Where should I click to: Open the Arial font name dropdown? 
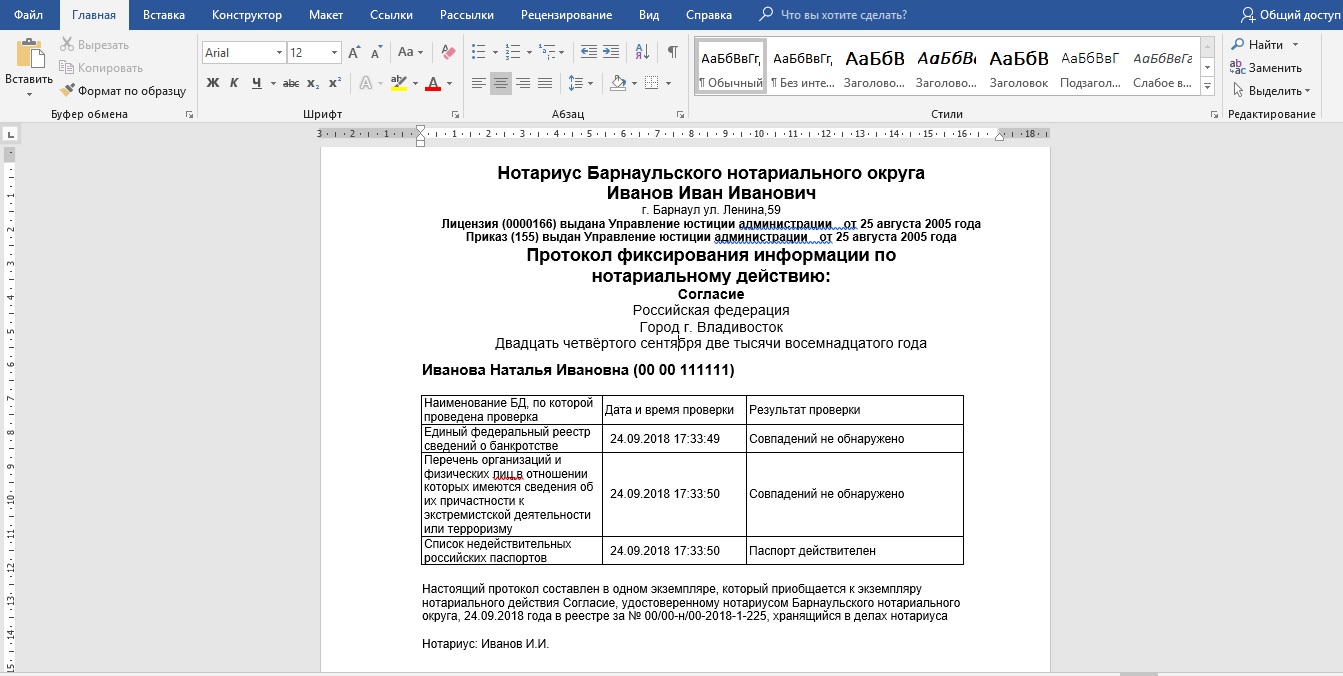[x=279, y=53]
